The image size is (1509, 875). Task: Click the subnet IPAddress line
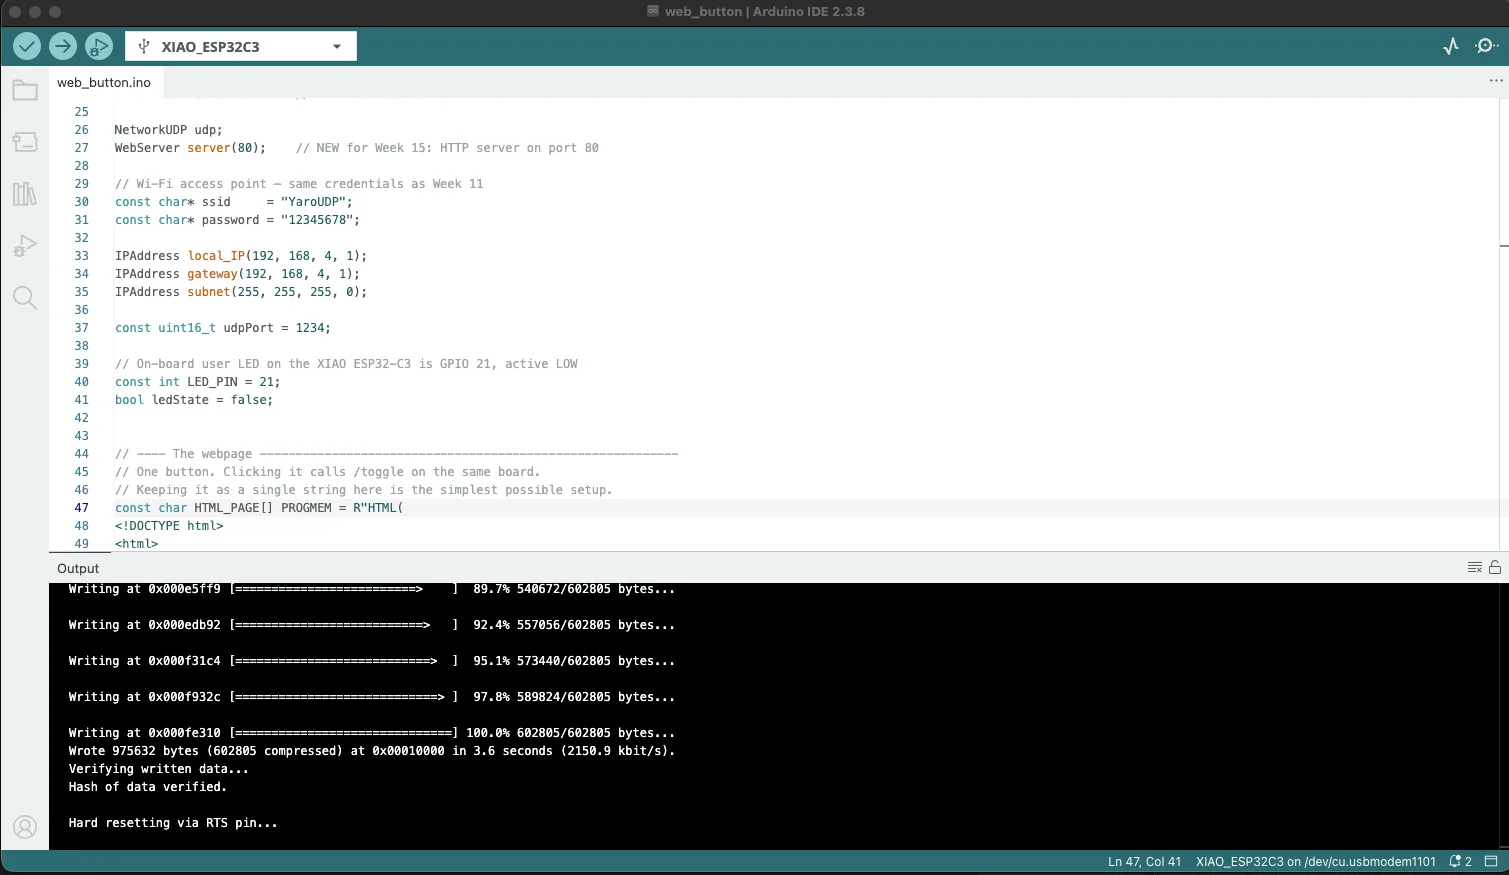241,292
